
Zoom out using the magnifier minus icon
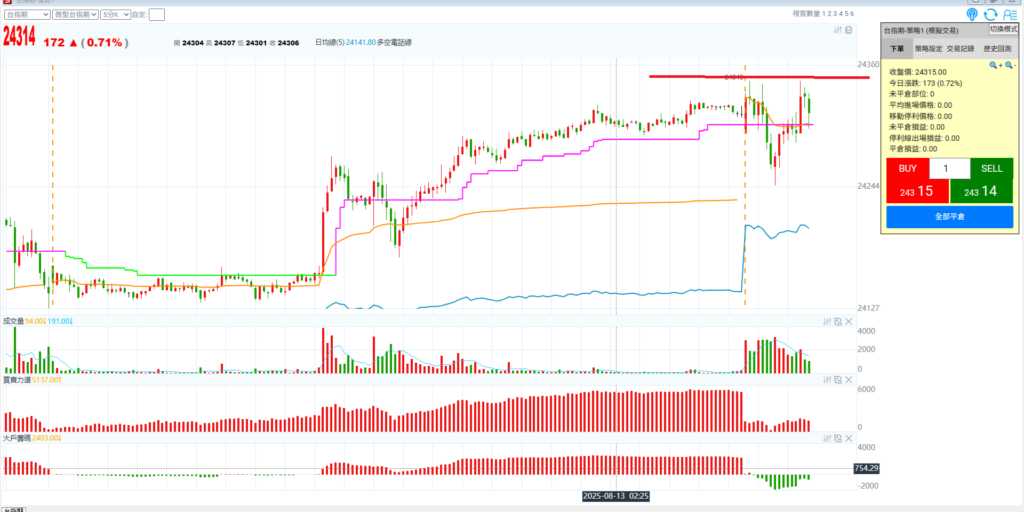click(1010, 64)
